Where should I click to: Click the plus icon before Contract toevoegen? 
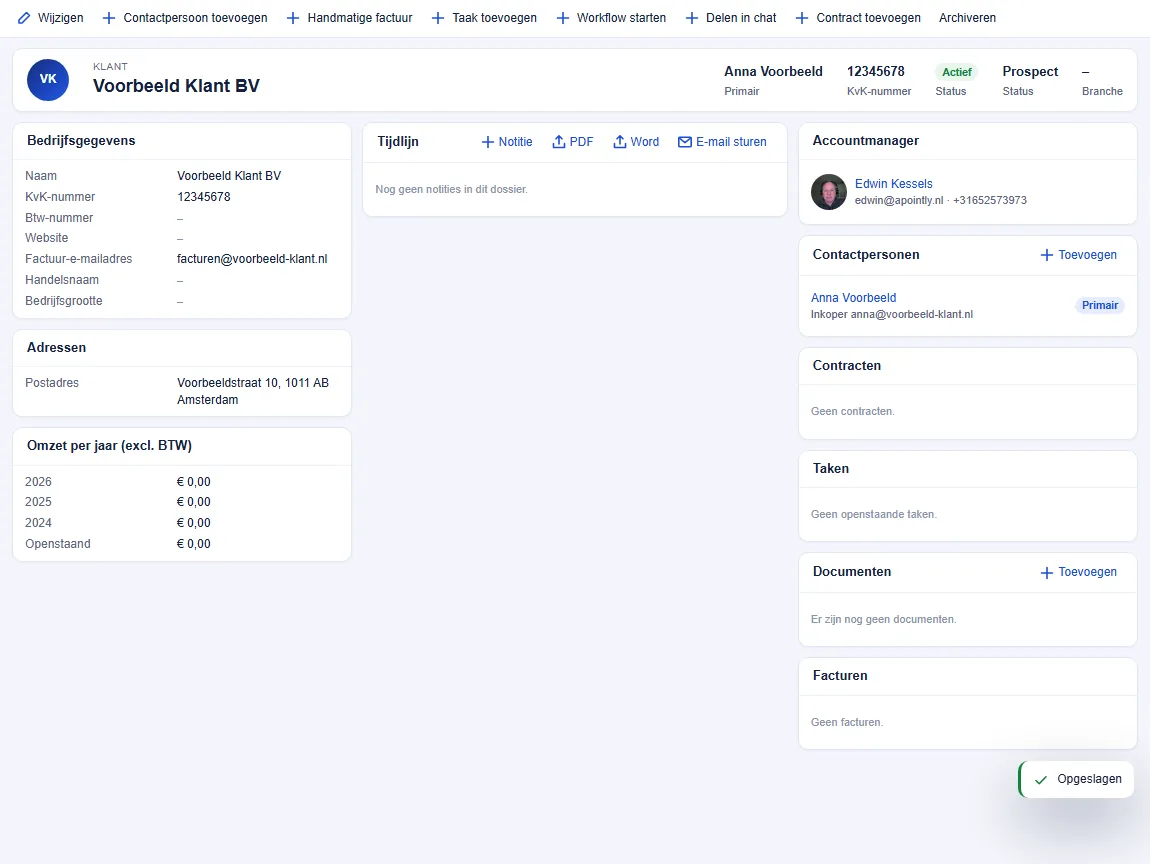(x=802, y=18)
